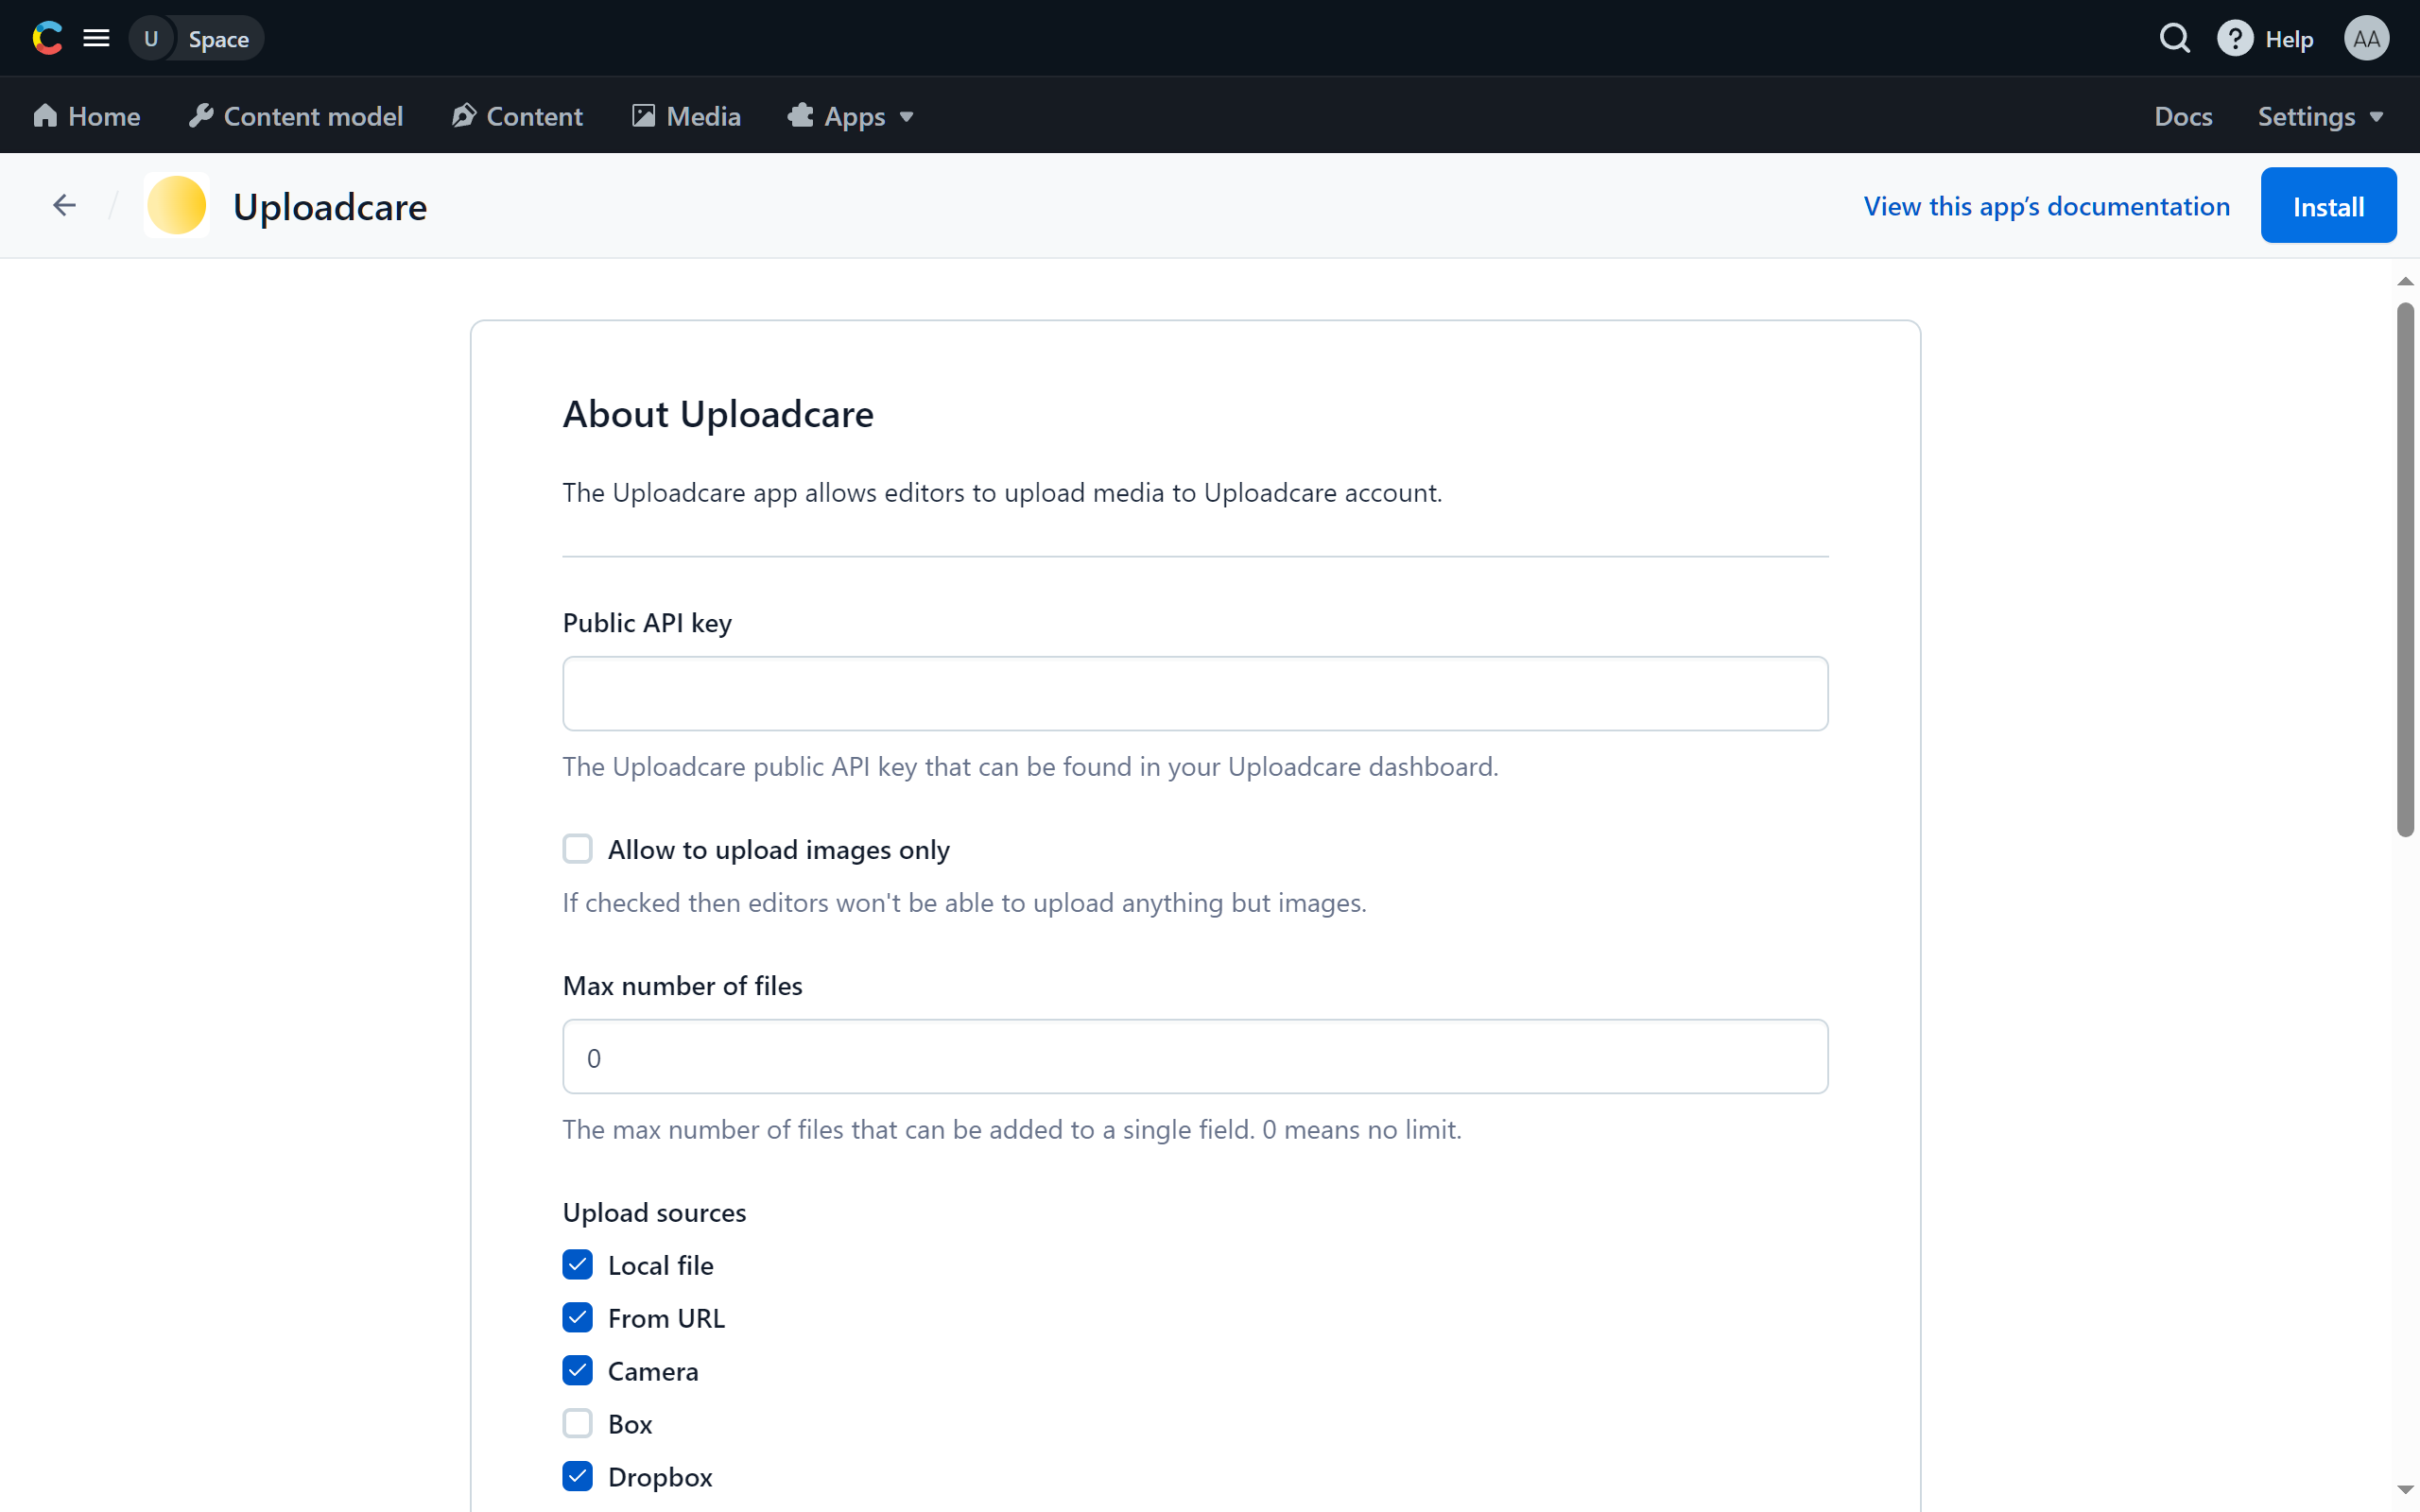Click the Public API key input field
Screen dimensions: 2420x1512
1194,693
